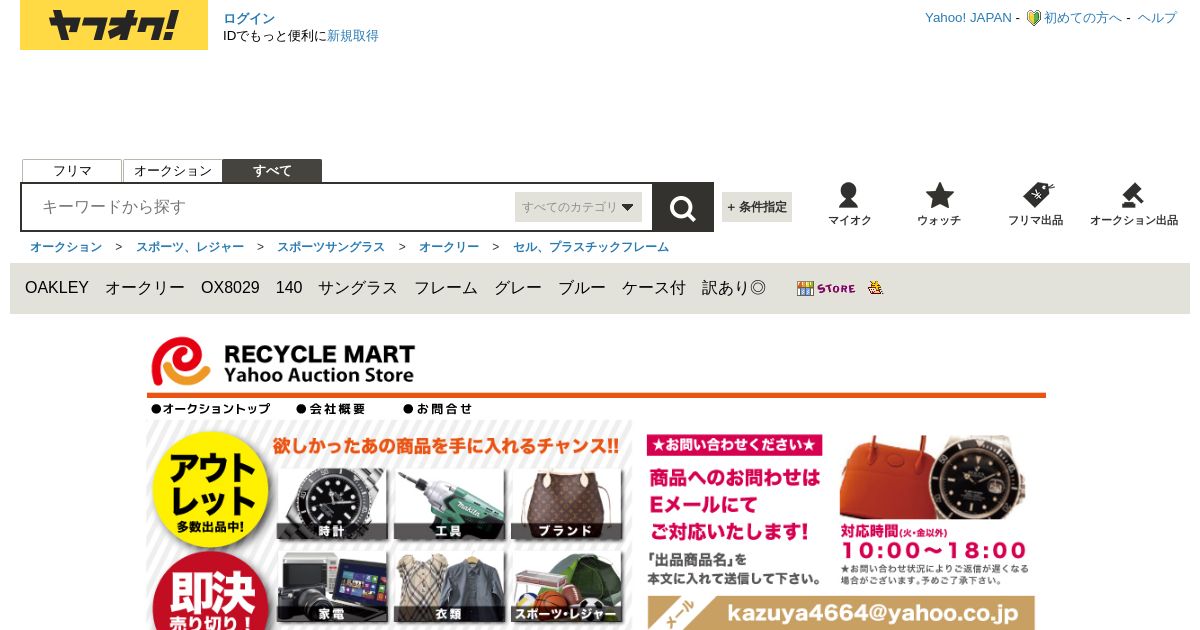Open the 衣類 clothing thumbnail
Viewport: 1200px width, 630px height.
(449, 586)
